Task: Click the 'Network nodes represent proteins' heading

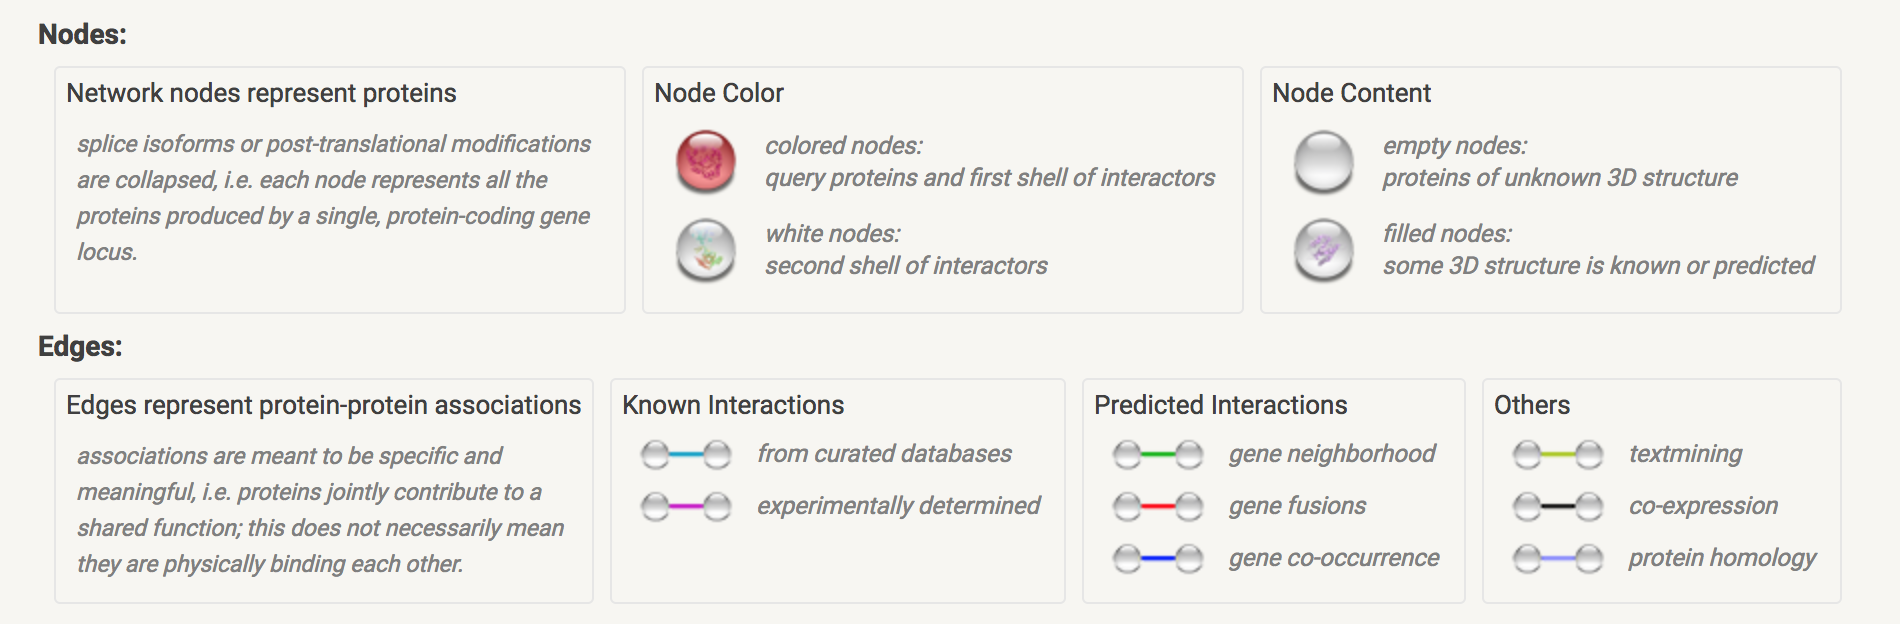Action: (x=261, y=93)
